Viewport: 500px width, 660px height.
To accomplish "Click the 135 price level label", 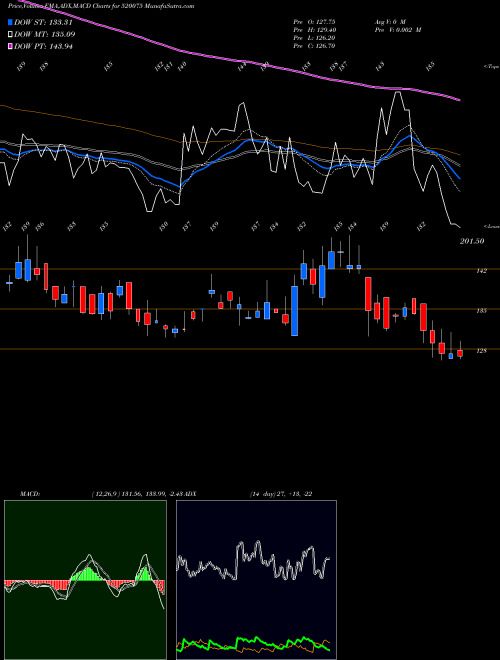I will point(481,311).
